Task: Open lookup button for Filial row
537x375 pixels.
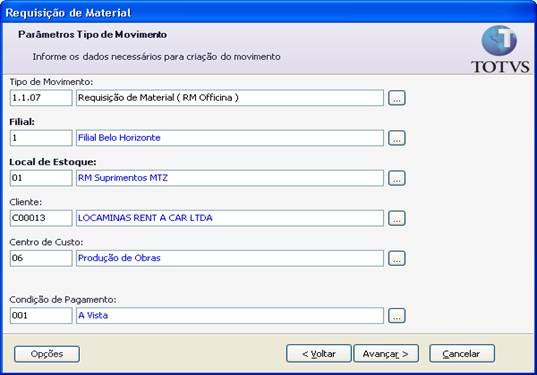Action: [397, 138]
